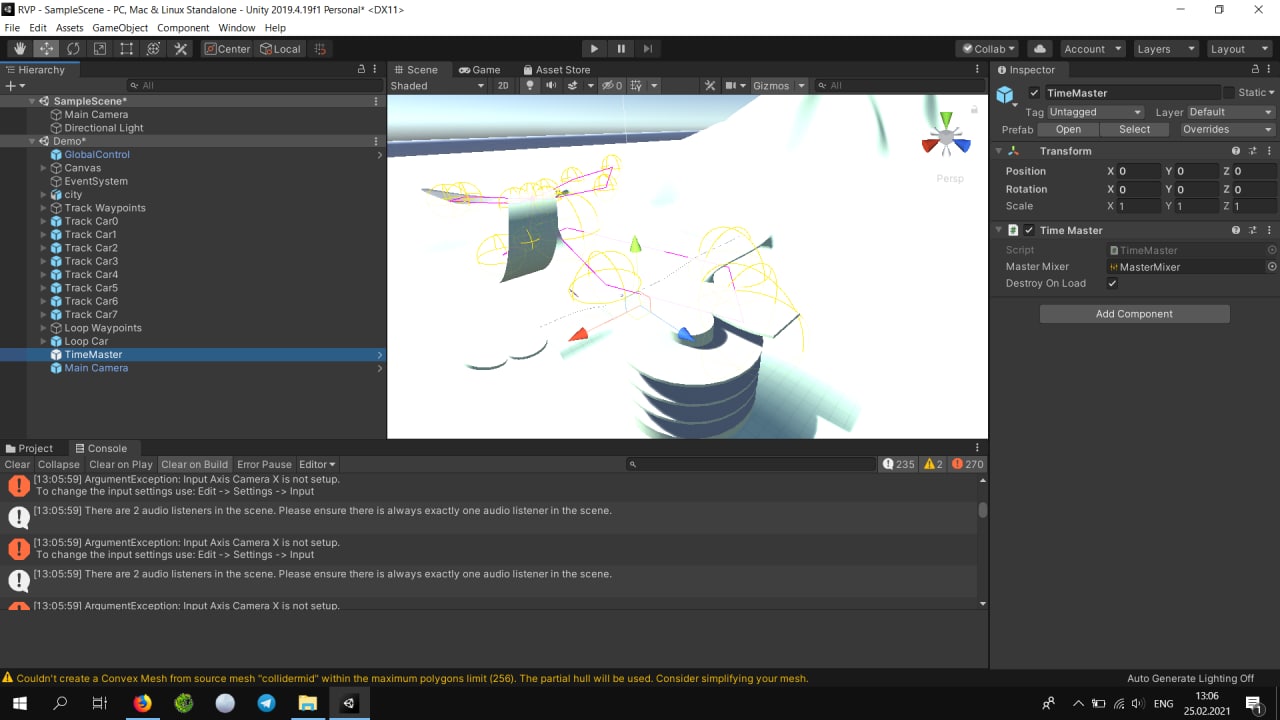This screenshot has height=720, width=1280.
Task: Expand the Track Waypoints object
Action: (x=43, y=208)
